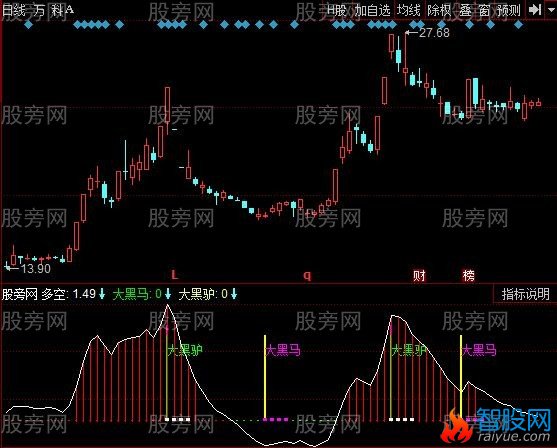This screenshot has width=557, height=448.
Task: Switch to H股 view
Action: (337, 10)
